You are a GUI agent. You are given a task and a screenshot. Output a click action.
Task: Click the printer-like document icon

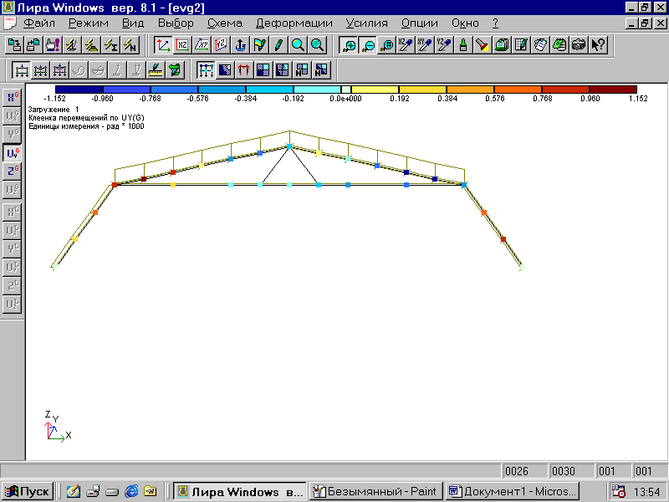(x=502, y=45)
